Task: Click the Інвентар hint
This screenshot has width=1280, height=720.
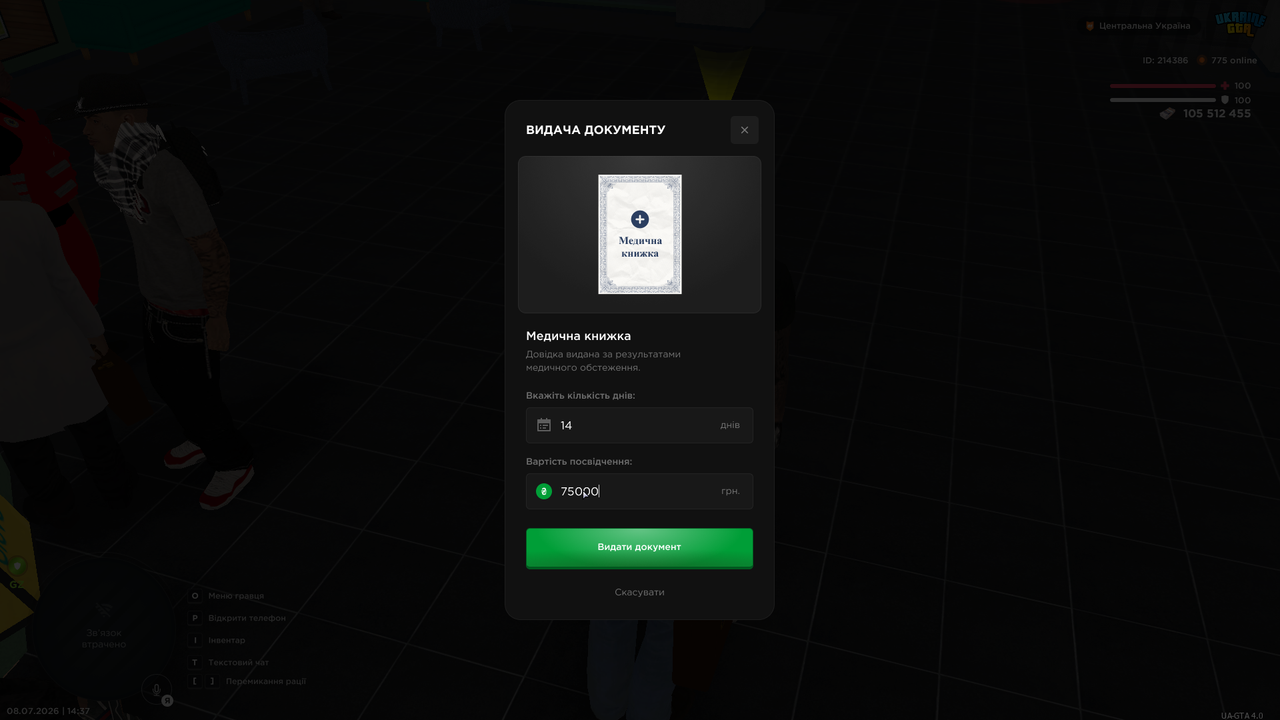Action: click(227, 640)
